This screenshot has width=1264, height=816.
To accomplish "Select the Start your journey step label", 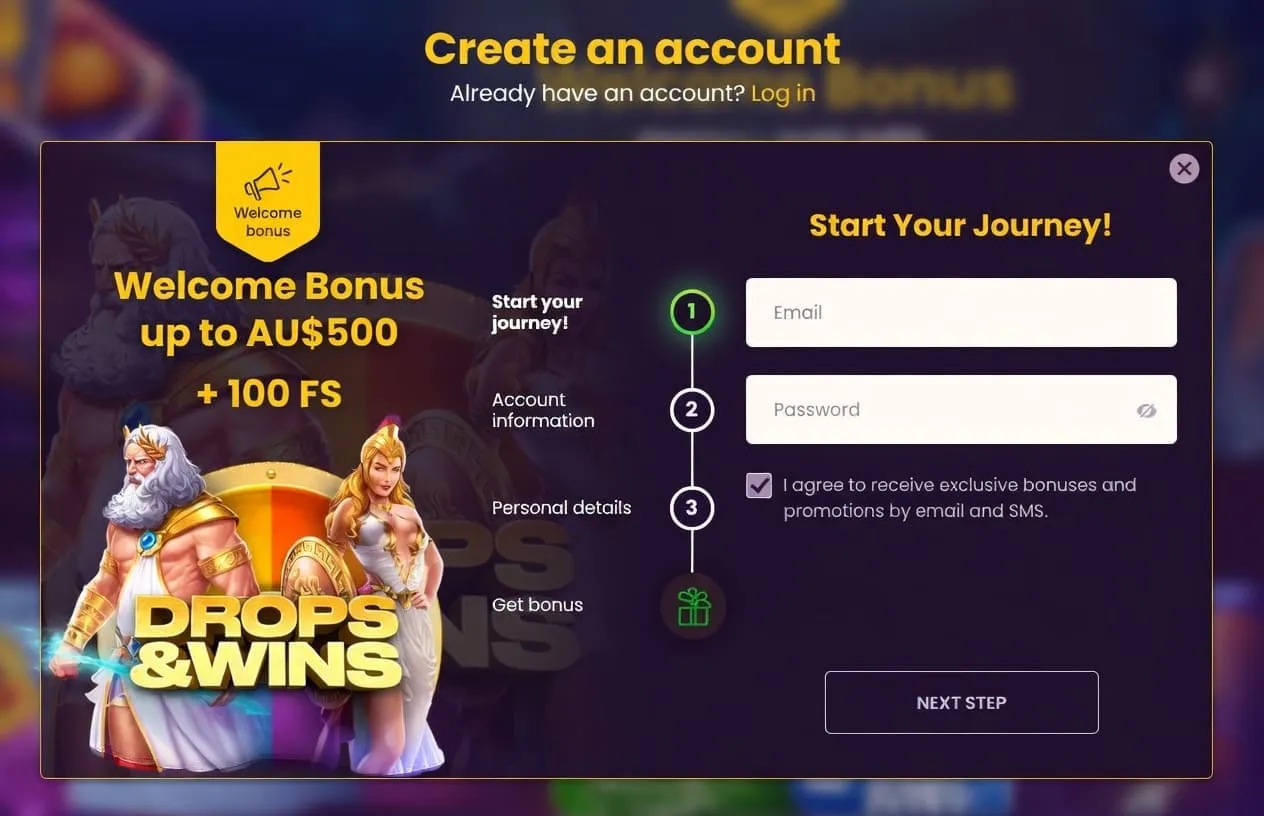I will [x=537, y=312].
